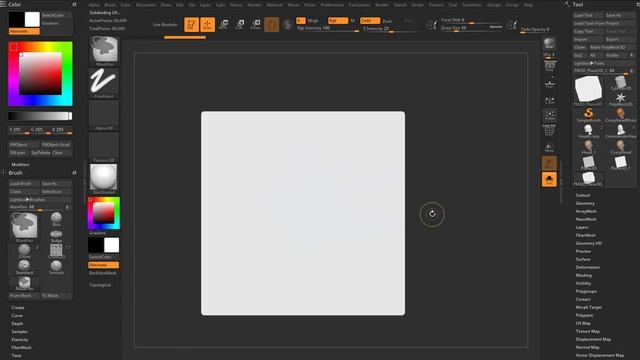Select the SimpleBrush tool thumbnail
The height and width of the screenshot is (360, 640).
click(x=589, y=115)
